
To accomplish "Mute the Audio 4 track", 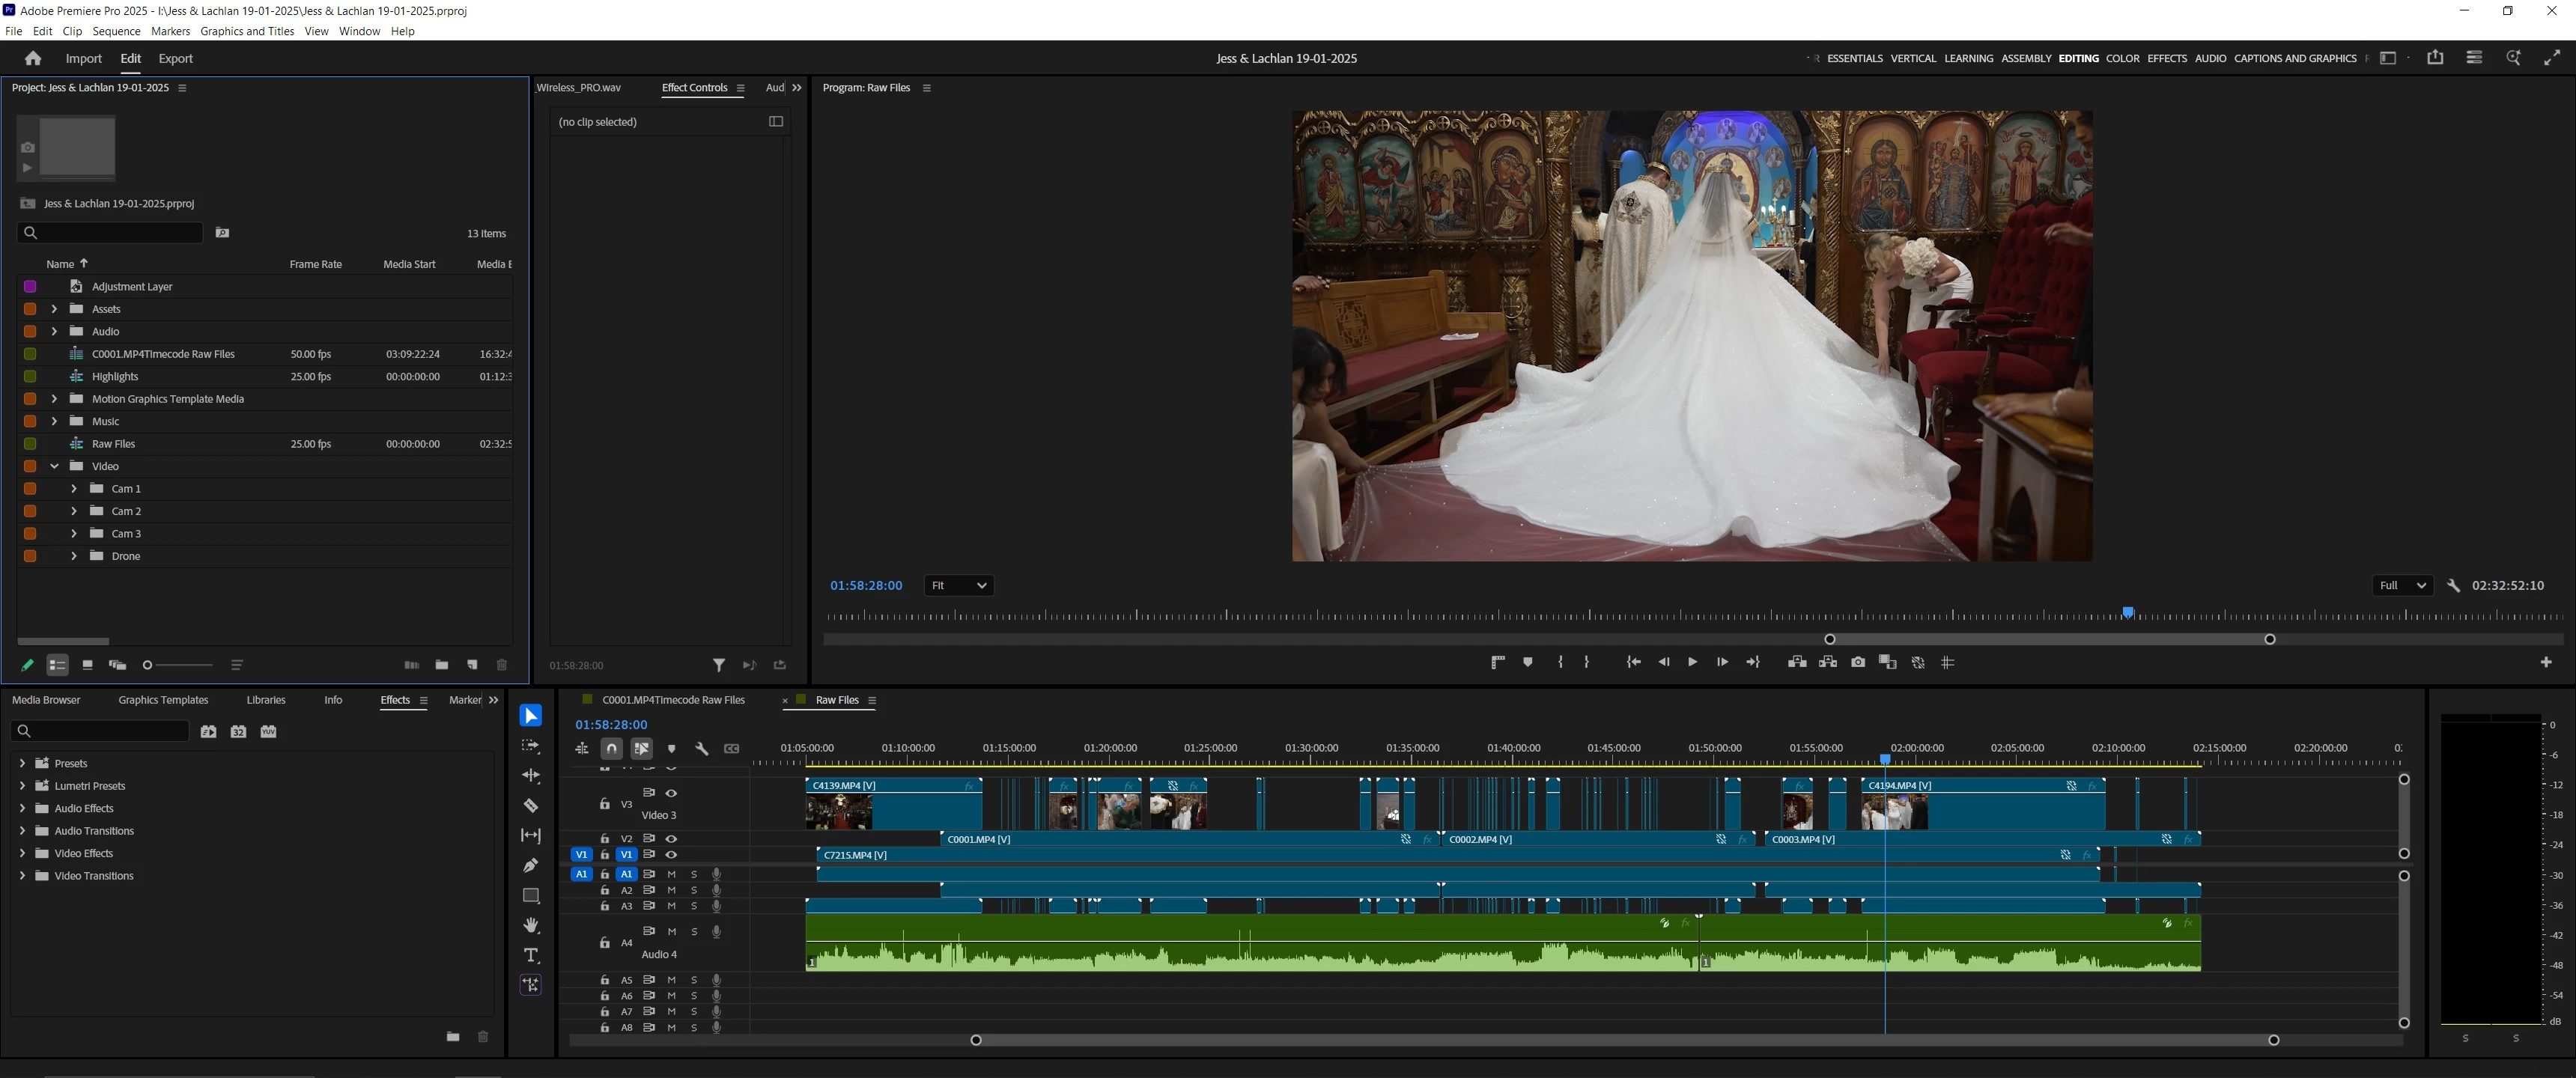I will (671, 931).
